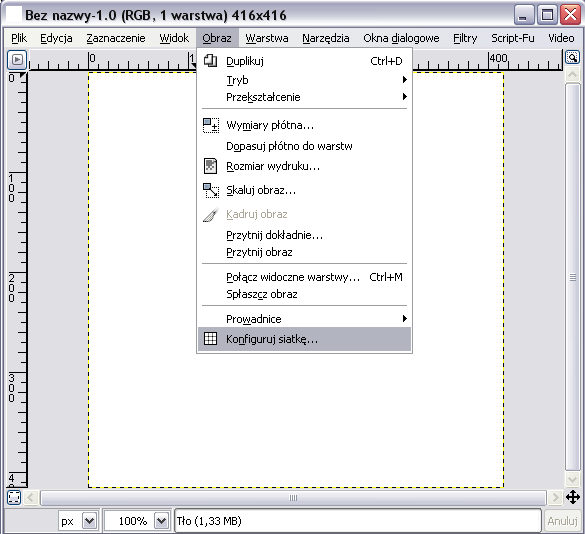
Task: Click the Rozmiar wydruku print size icon
Action: [210, 166]
